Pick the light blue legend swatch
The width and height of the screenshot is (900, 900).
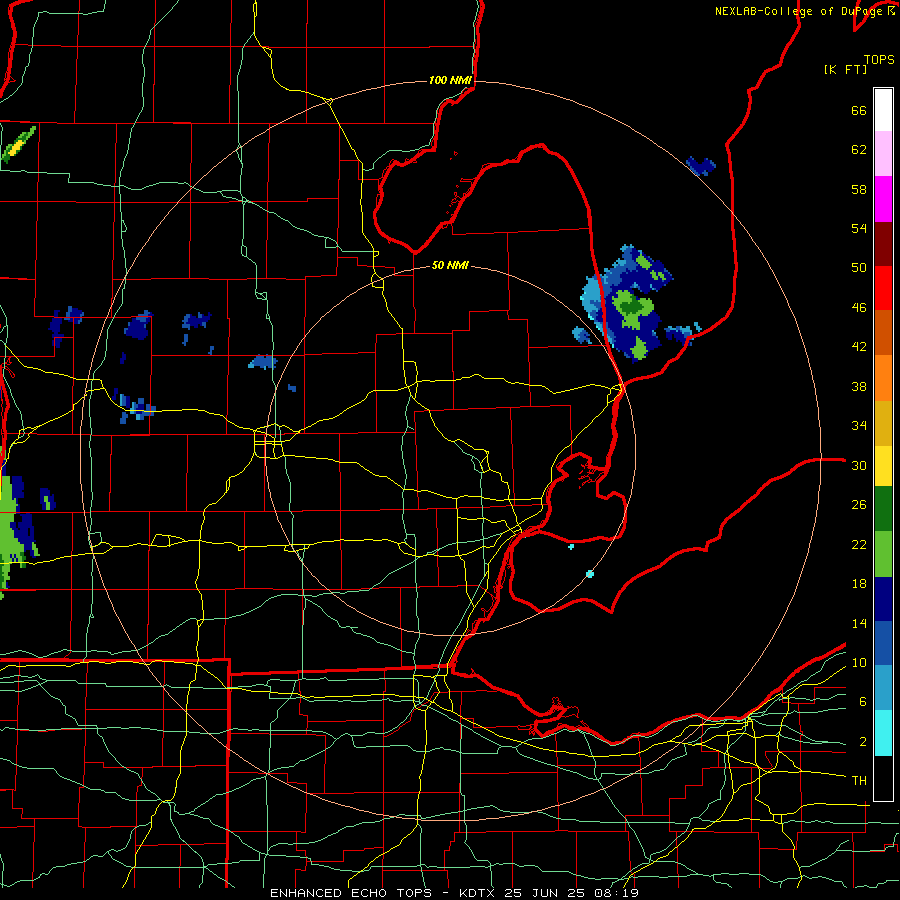[883, 688]
